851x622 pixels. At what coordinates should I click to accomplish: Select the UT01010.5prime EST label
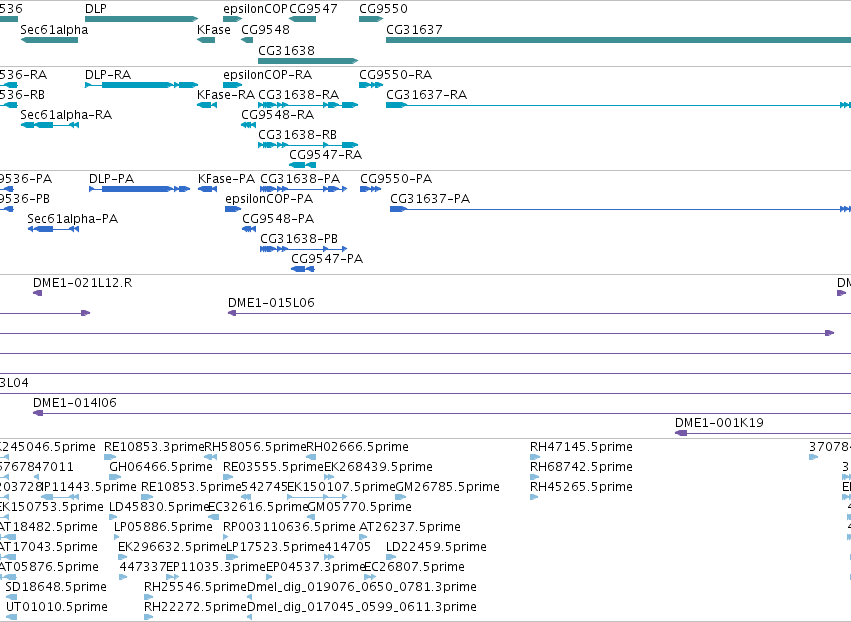pos(57,608)
